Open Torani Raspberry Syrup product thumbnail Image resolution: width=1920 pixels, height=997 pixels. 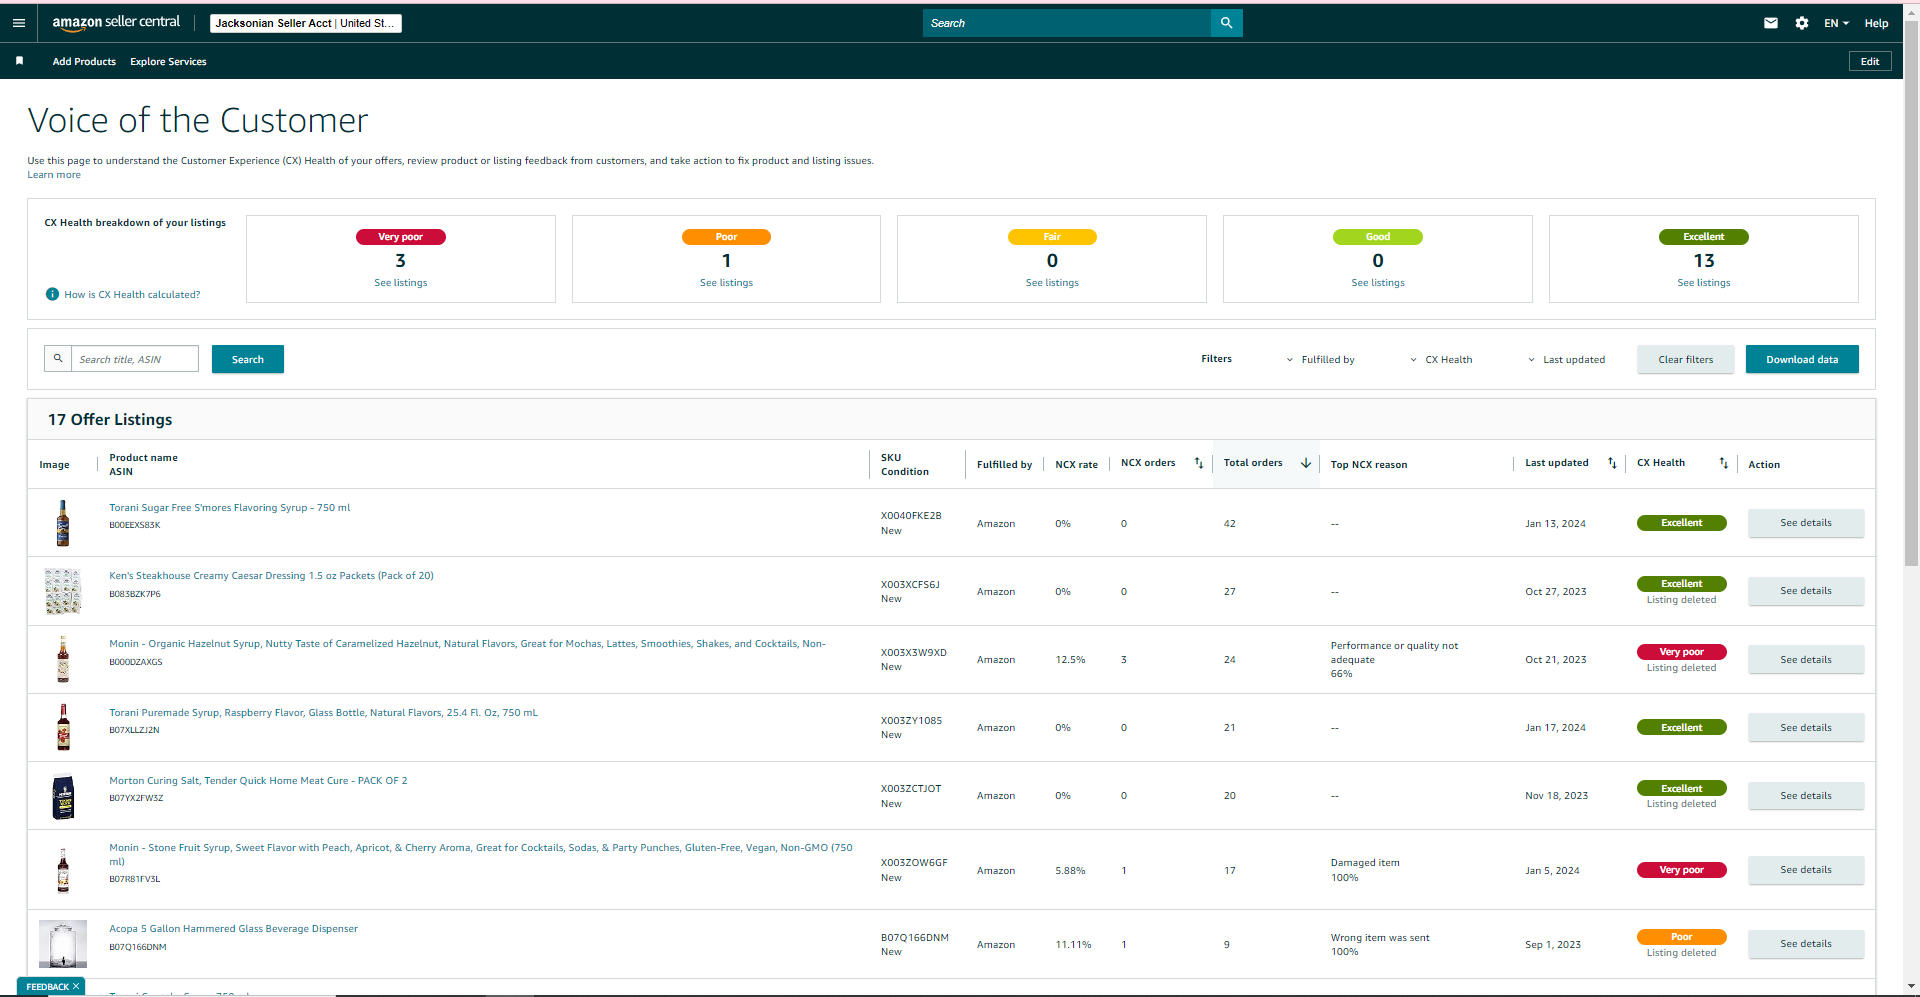click(x=63, y=727)
